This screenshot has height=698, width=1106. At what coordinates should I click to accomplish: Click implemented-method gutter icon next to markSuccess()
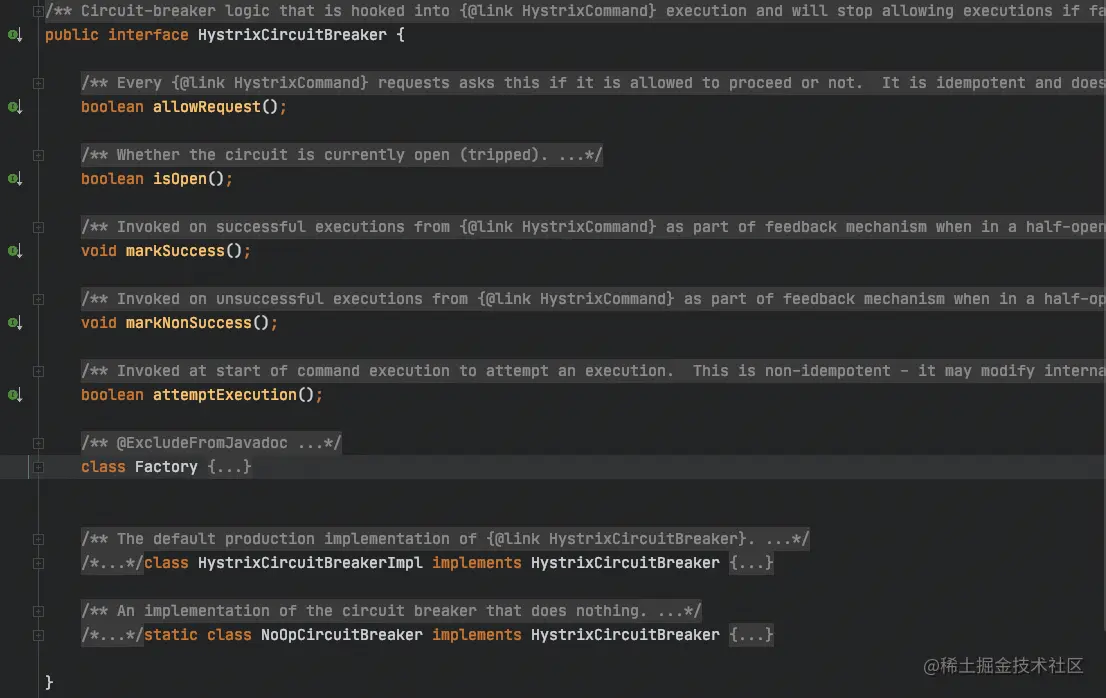[x=15, y=250]
